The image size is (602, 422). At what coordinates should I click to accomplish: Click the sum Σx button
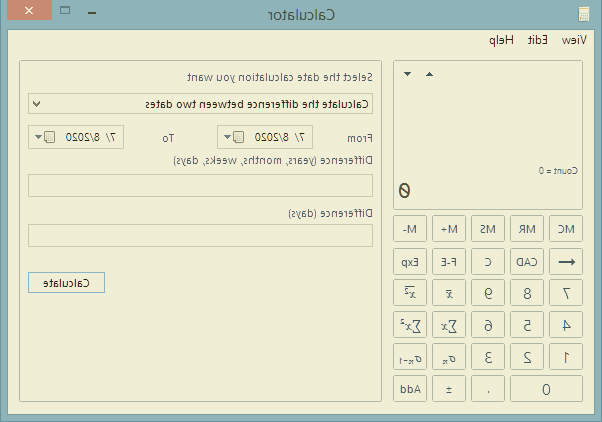449,325
